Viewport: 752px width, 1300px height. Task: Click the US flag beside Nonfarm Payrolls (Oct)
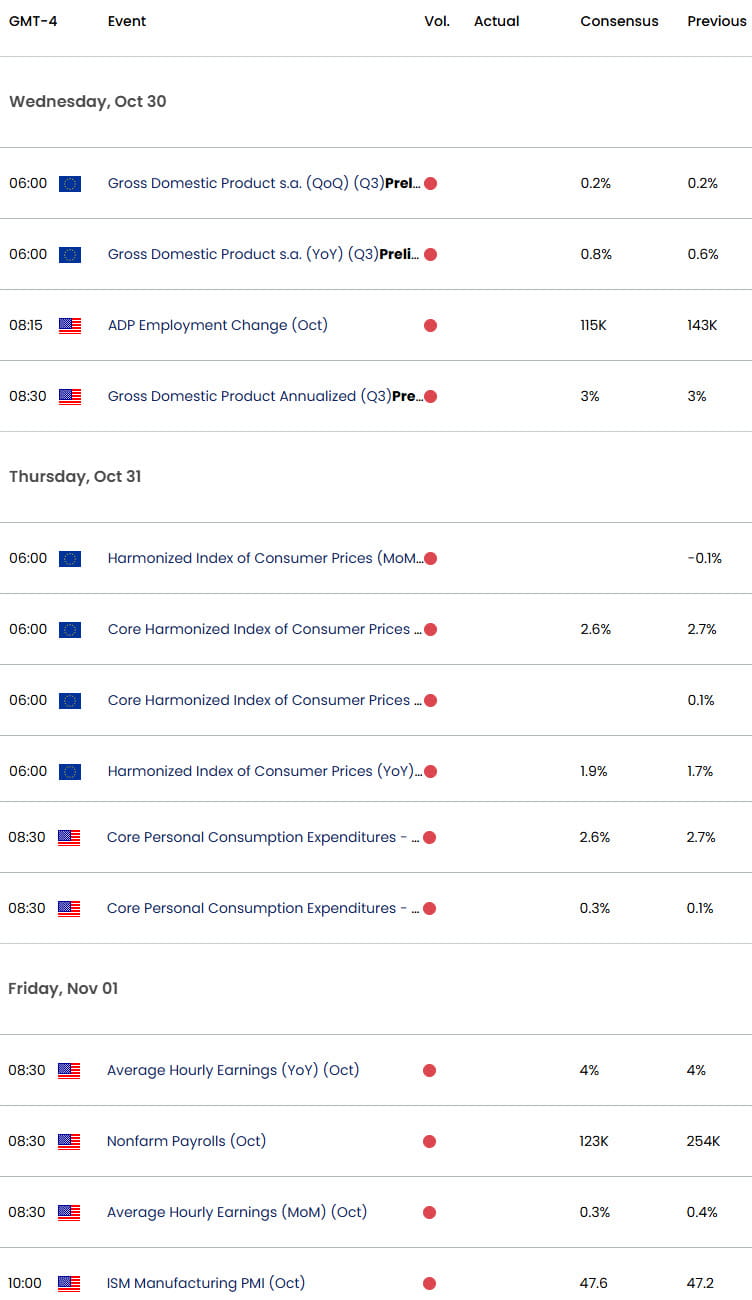coord(69,1141)
